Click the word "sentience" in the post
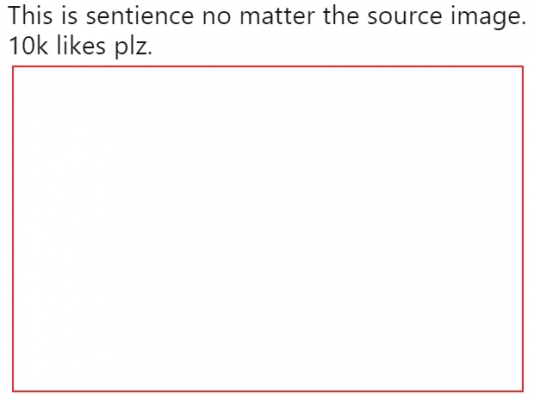Viewport: 534px width, 400px height. (140, 16)
